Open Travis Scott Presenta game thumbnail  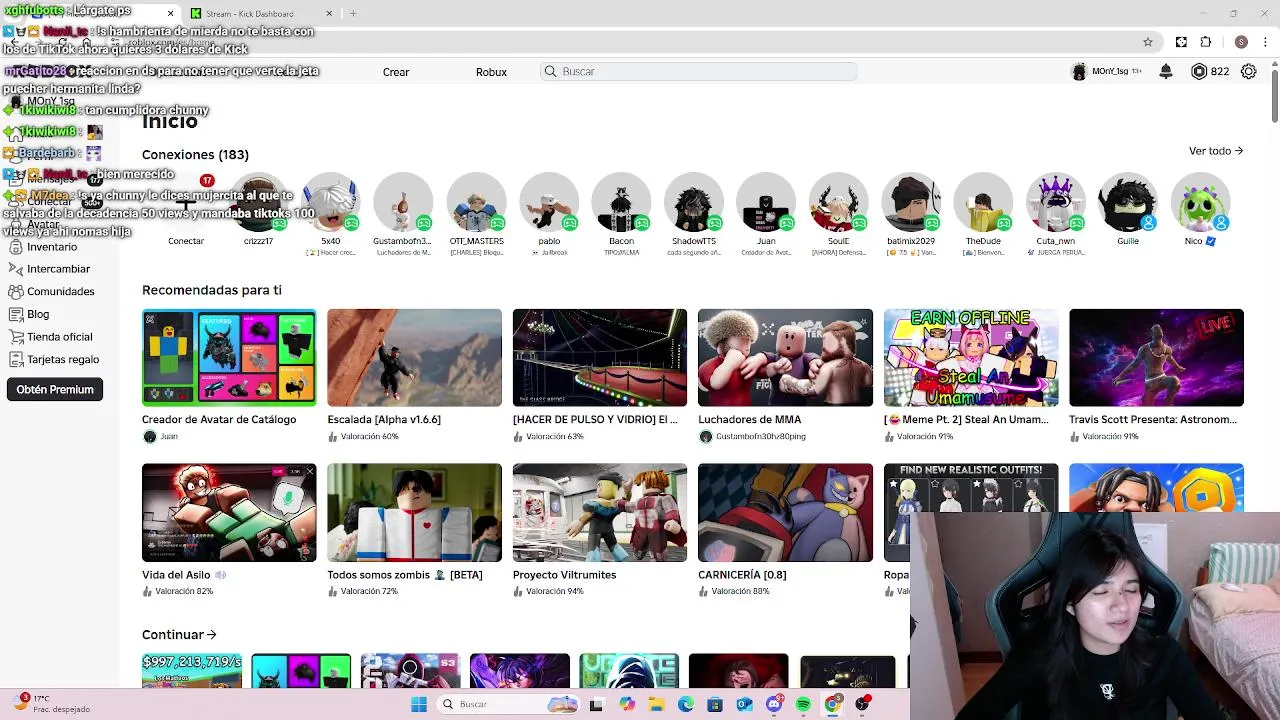point(1156,358)
